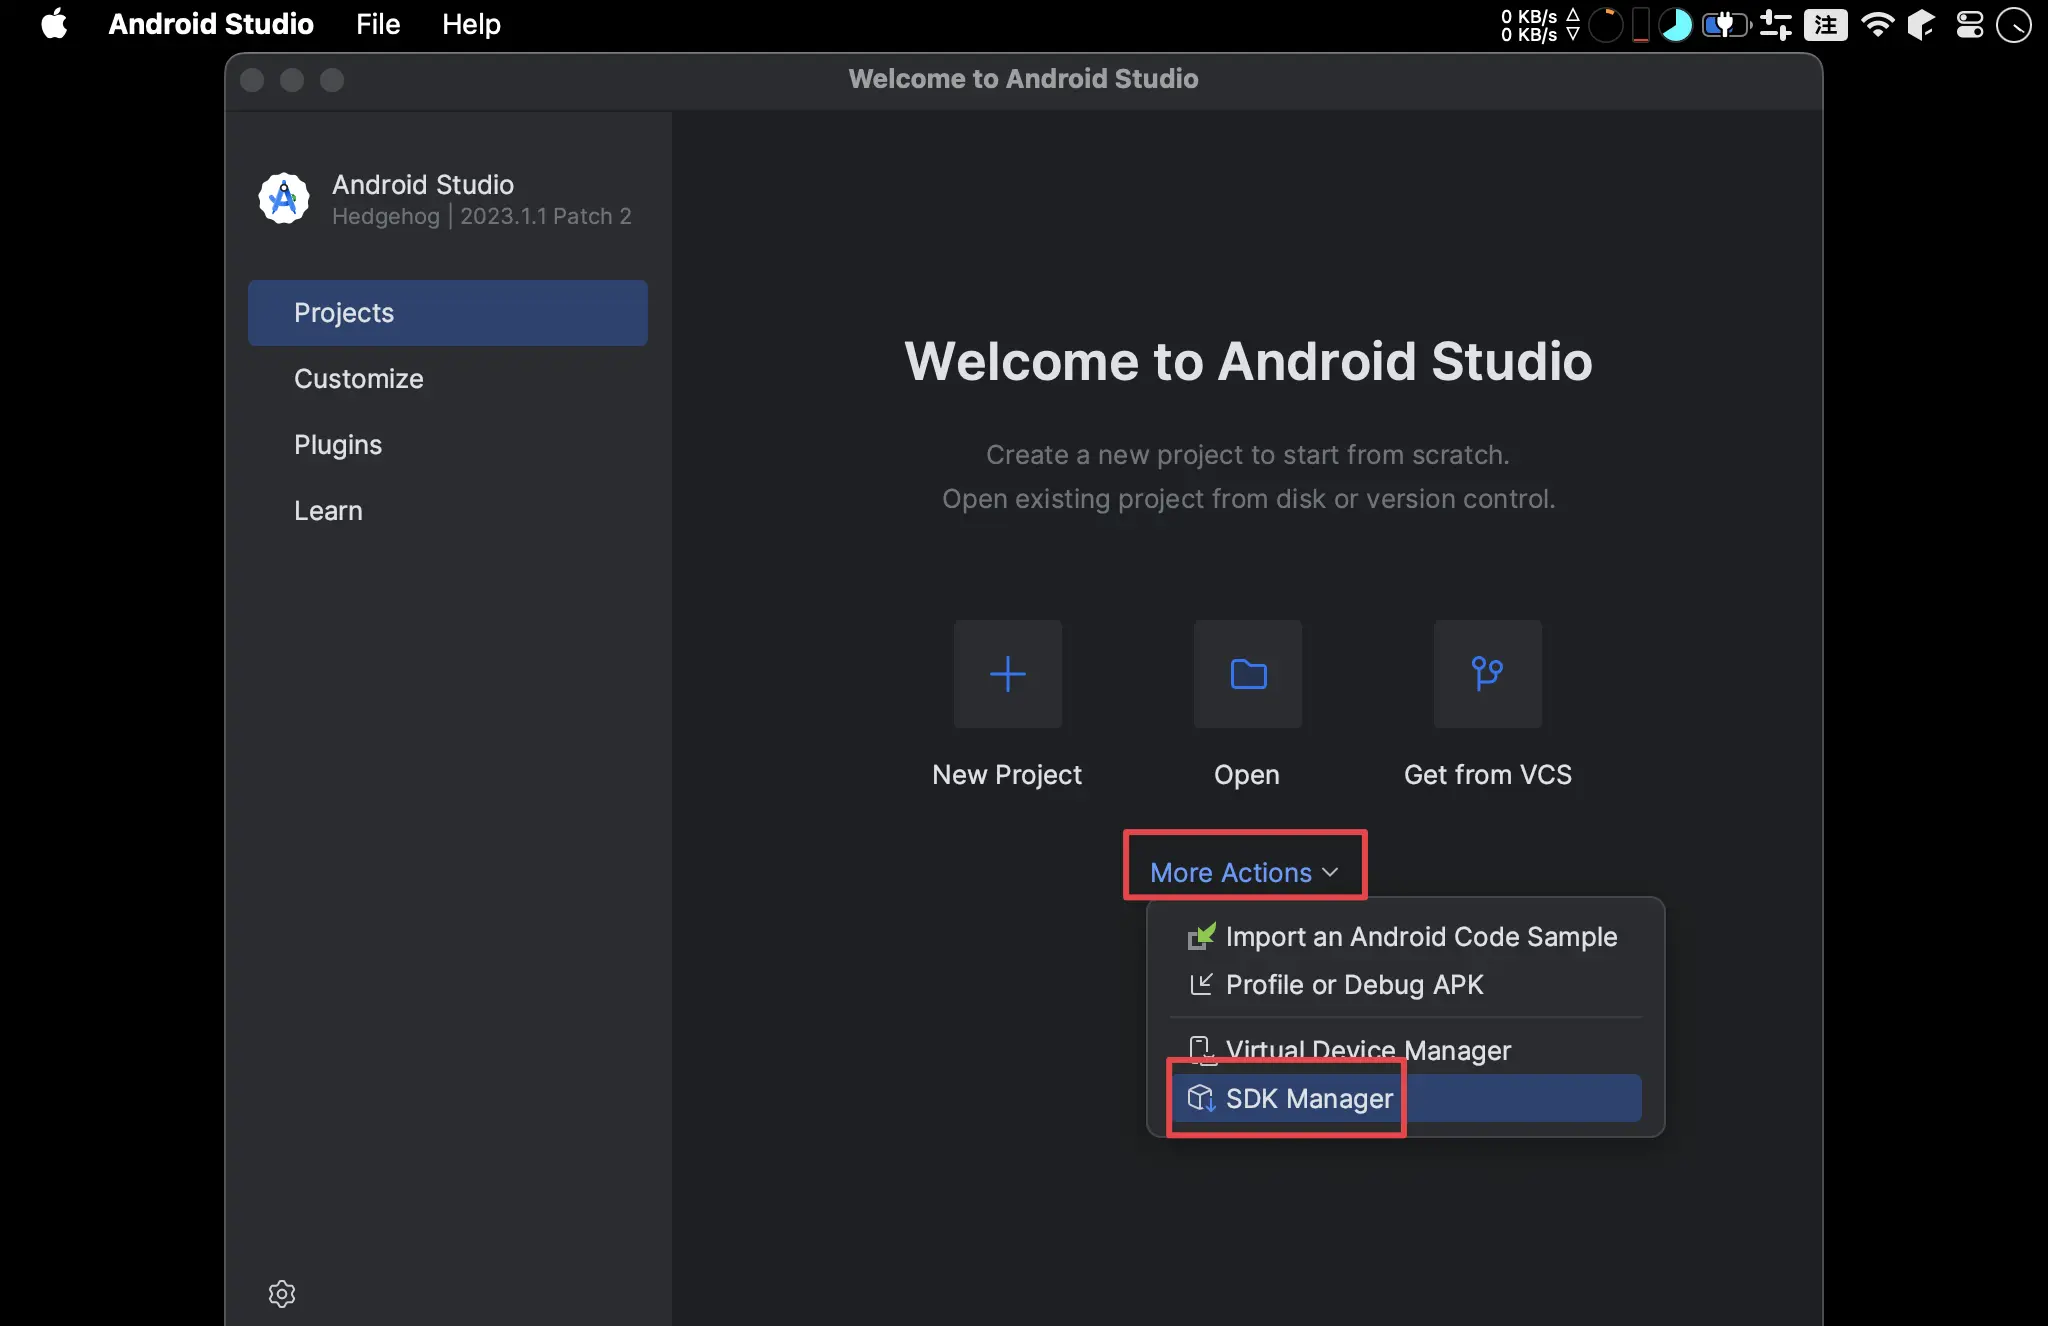Click the SDK Manager icon

tap(1200, 1098)
